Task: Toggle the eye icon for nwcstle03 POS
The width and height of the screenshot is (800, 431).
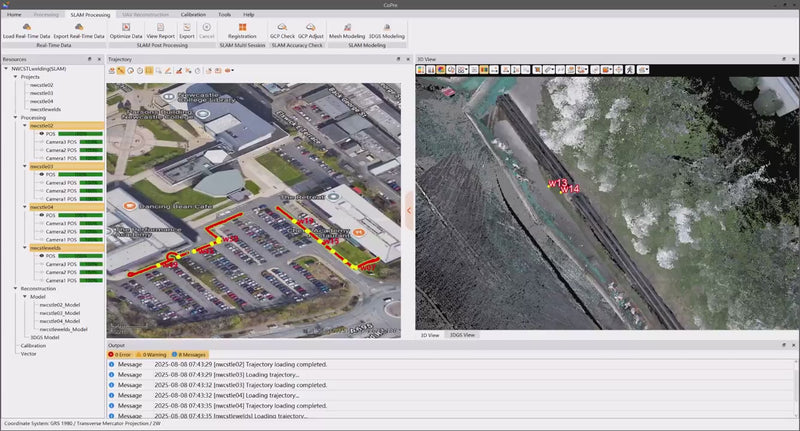Action: [40, 175]
